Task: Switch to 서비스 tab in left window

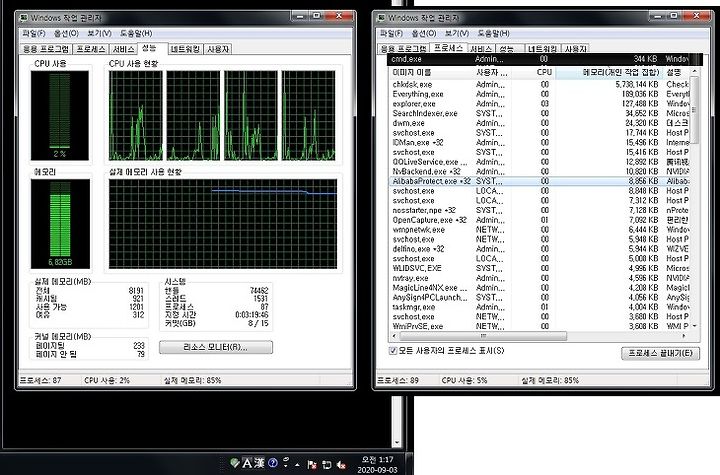Action: pyautogui.click(x=124, y=49)
